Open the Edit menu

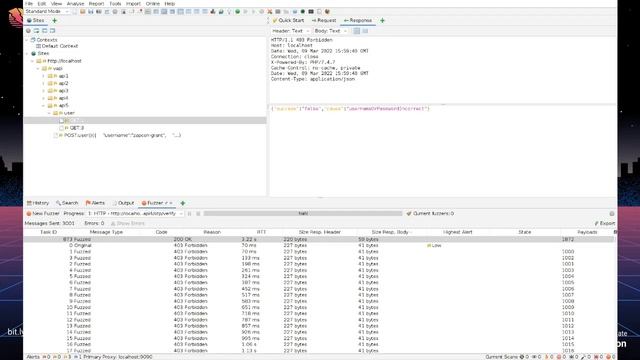pyautogui.click(x=42, y=4)
